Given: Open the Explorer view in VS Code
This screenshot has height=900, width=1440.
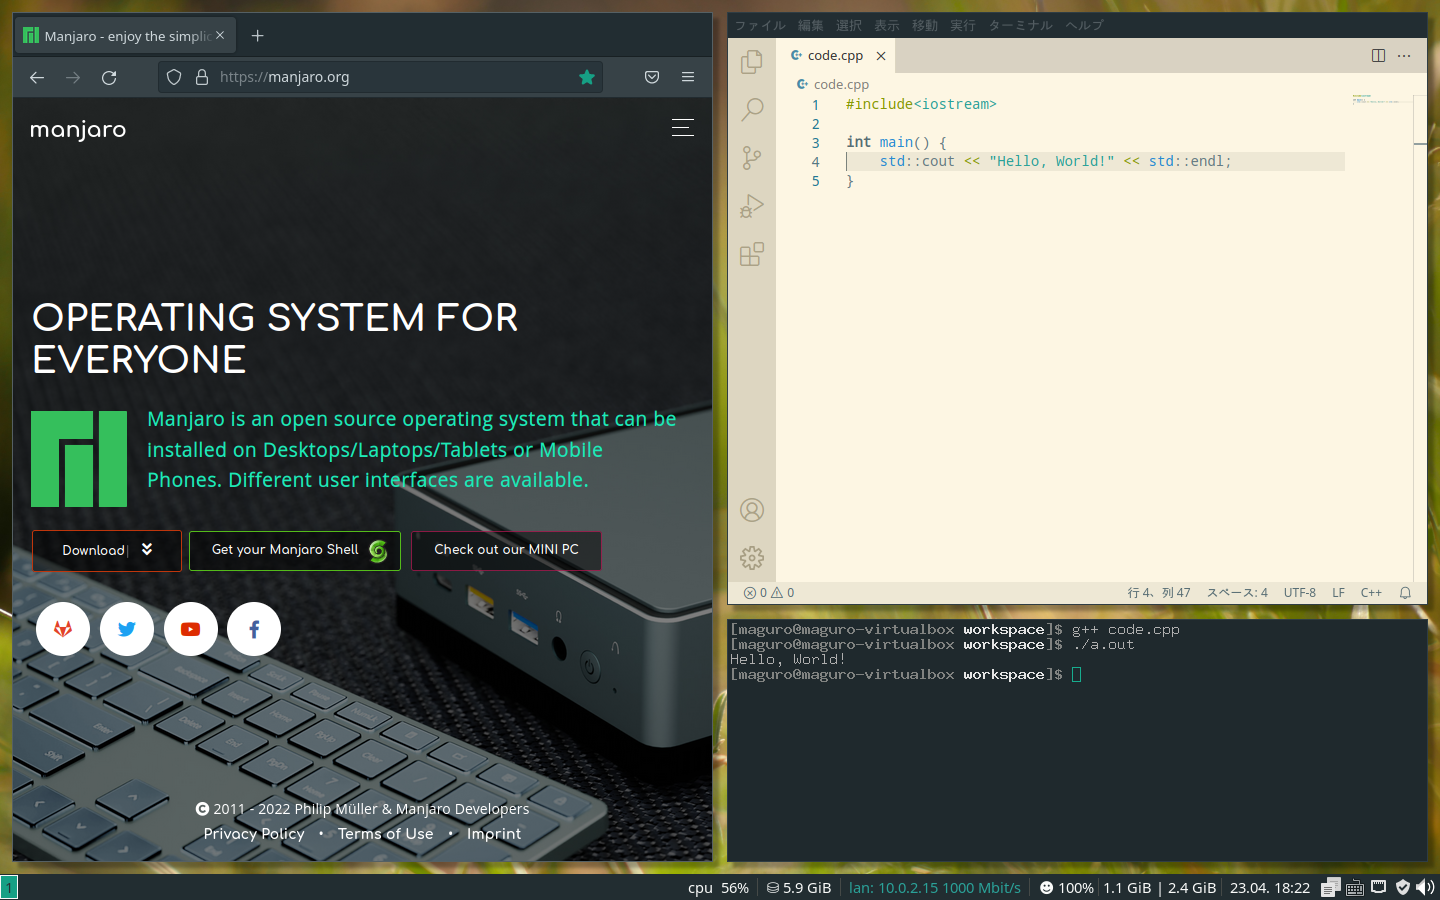Looking at the screenshot, I should pos(752,62).
